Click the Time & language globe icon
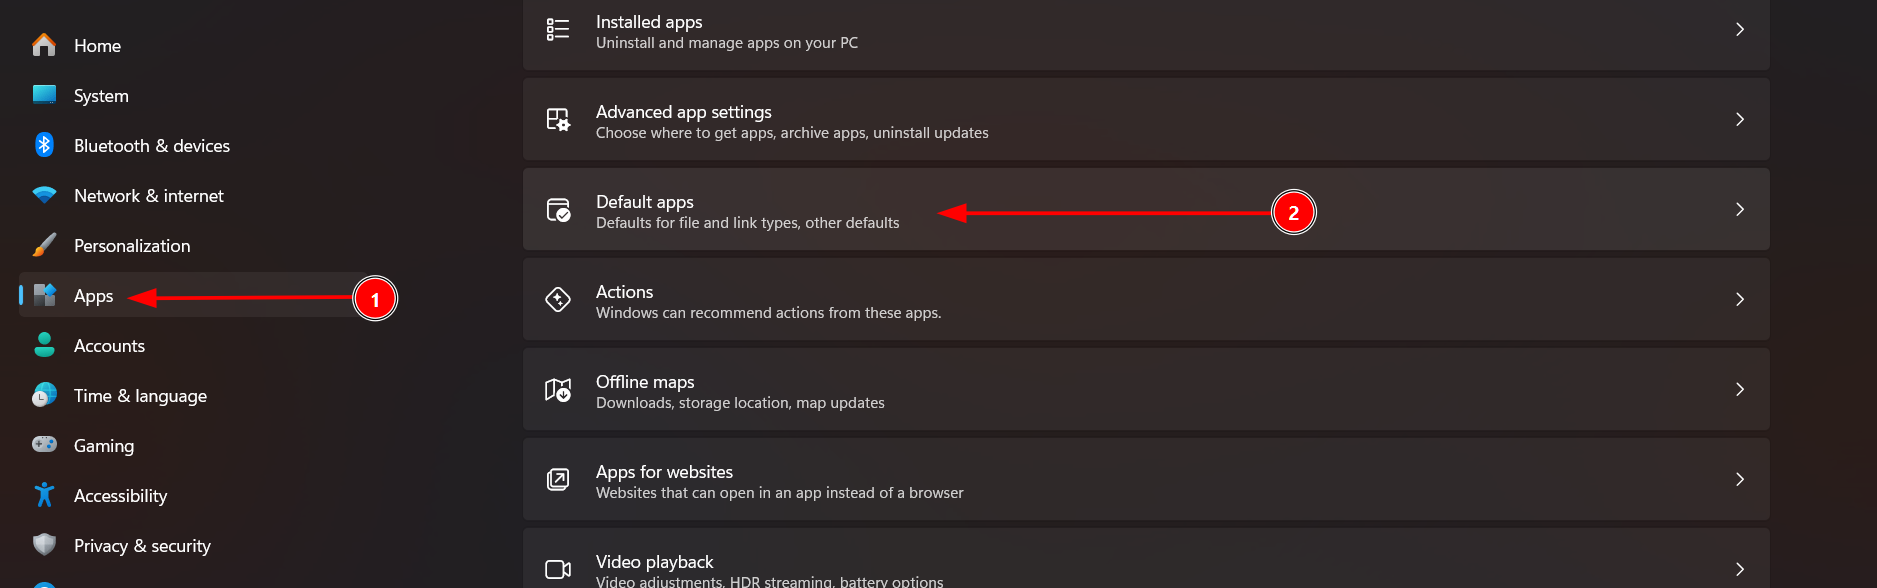Image resolution: width=1877 pixels, height=588 pixels. coord(44,395)
